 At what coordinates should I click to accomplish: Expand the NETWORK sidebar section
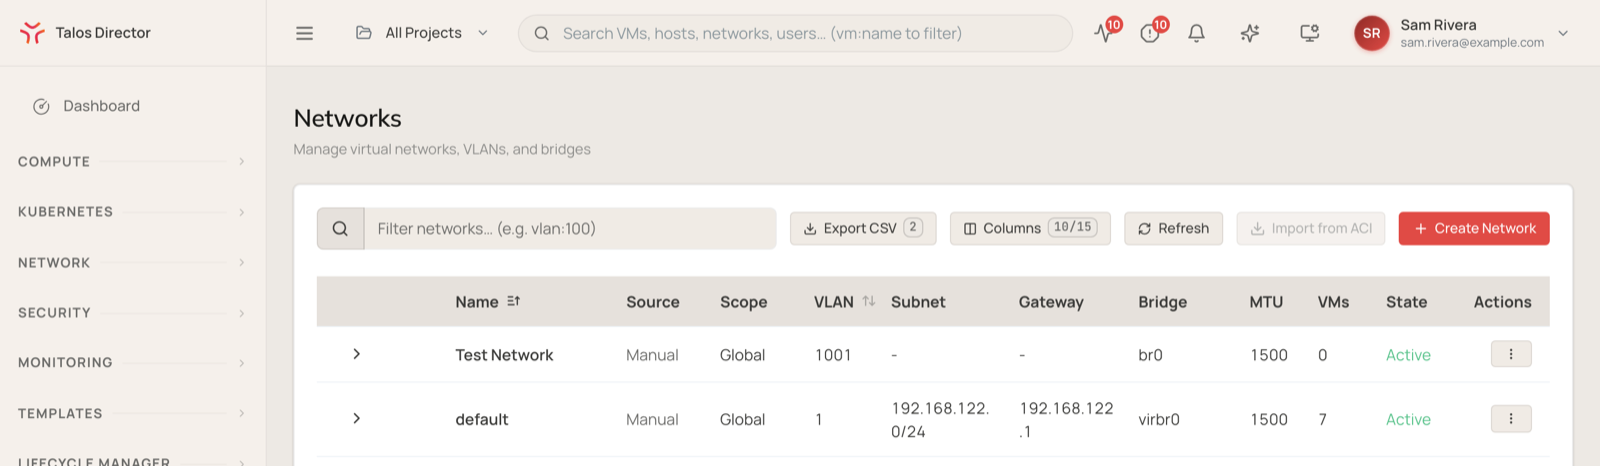pyautogui.click(x=131, y=262)
